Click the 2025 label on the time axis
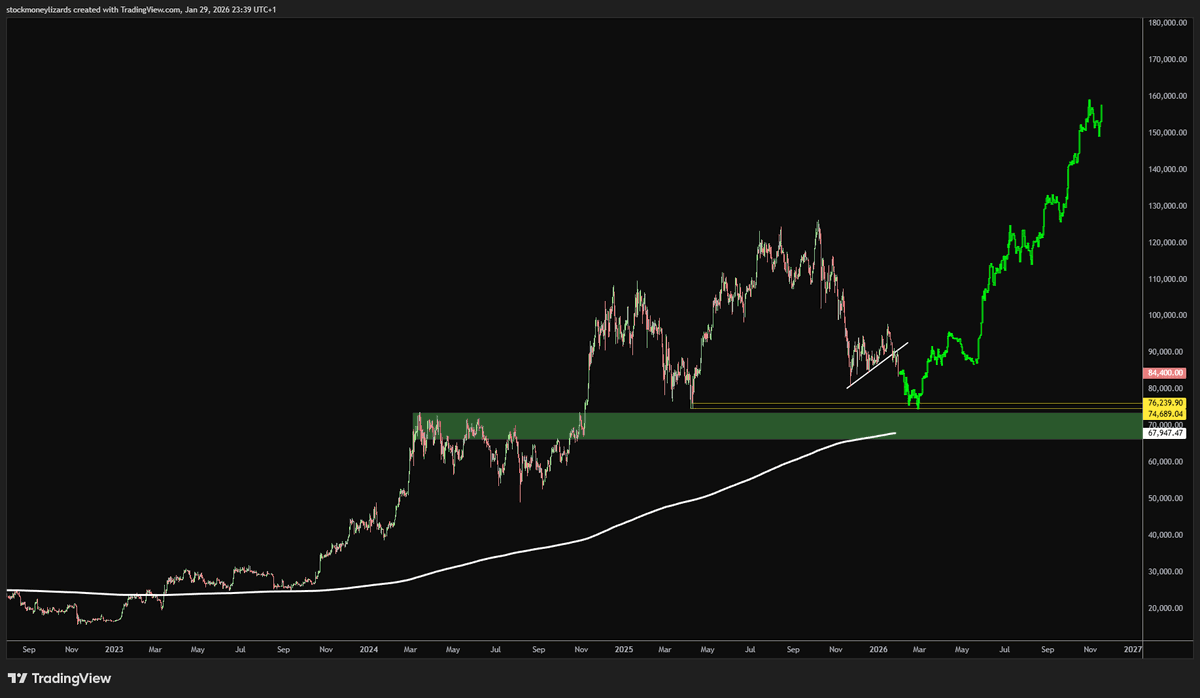The image size is (1200, 698). [x=623, y=649]
